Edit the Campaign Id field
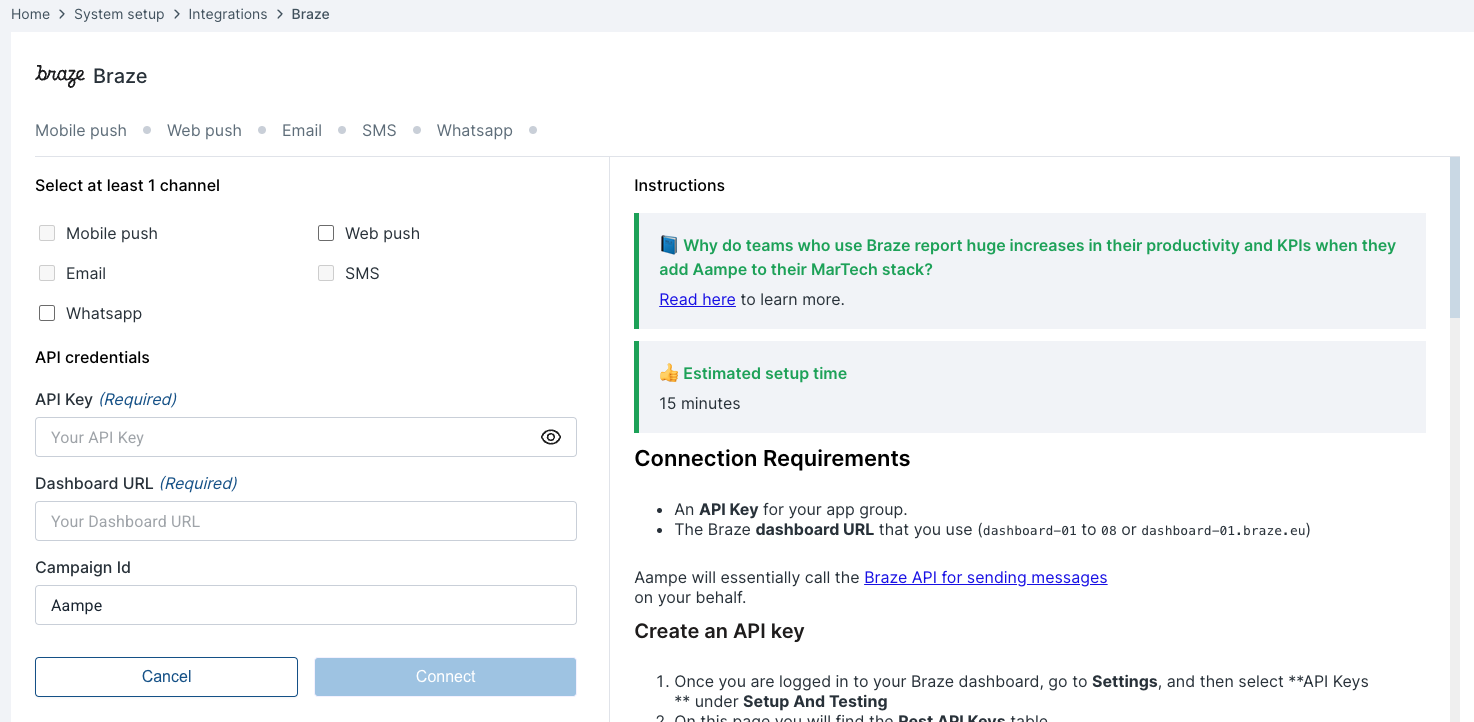1474x722 pixels. click(x=305, y=605)
